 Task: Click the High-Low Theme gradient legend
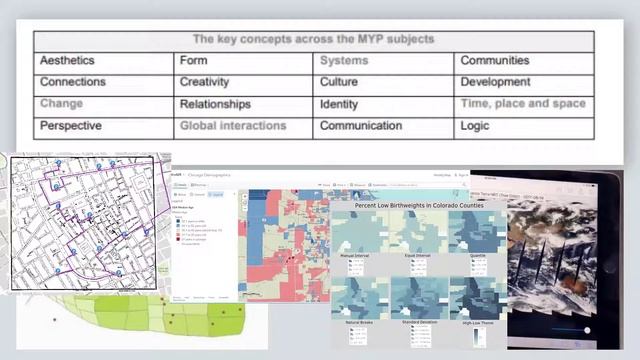(x=478, y=337)
